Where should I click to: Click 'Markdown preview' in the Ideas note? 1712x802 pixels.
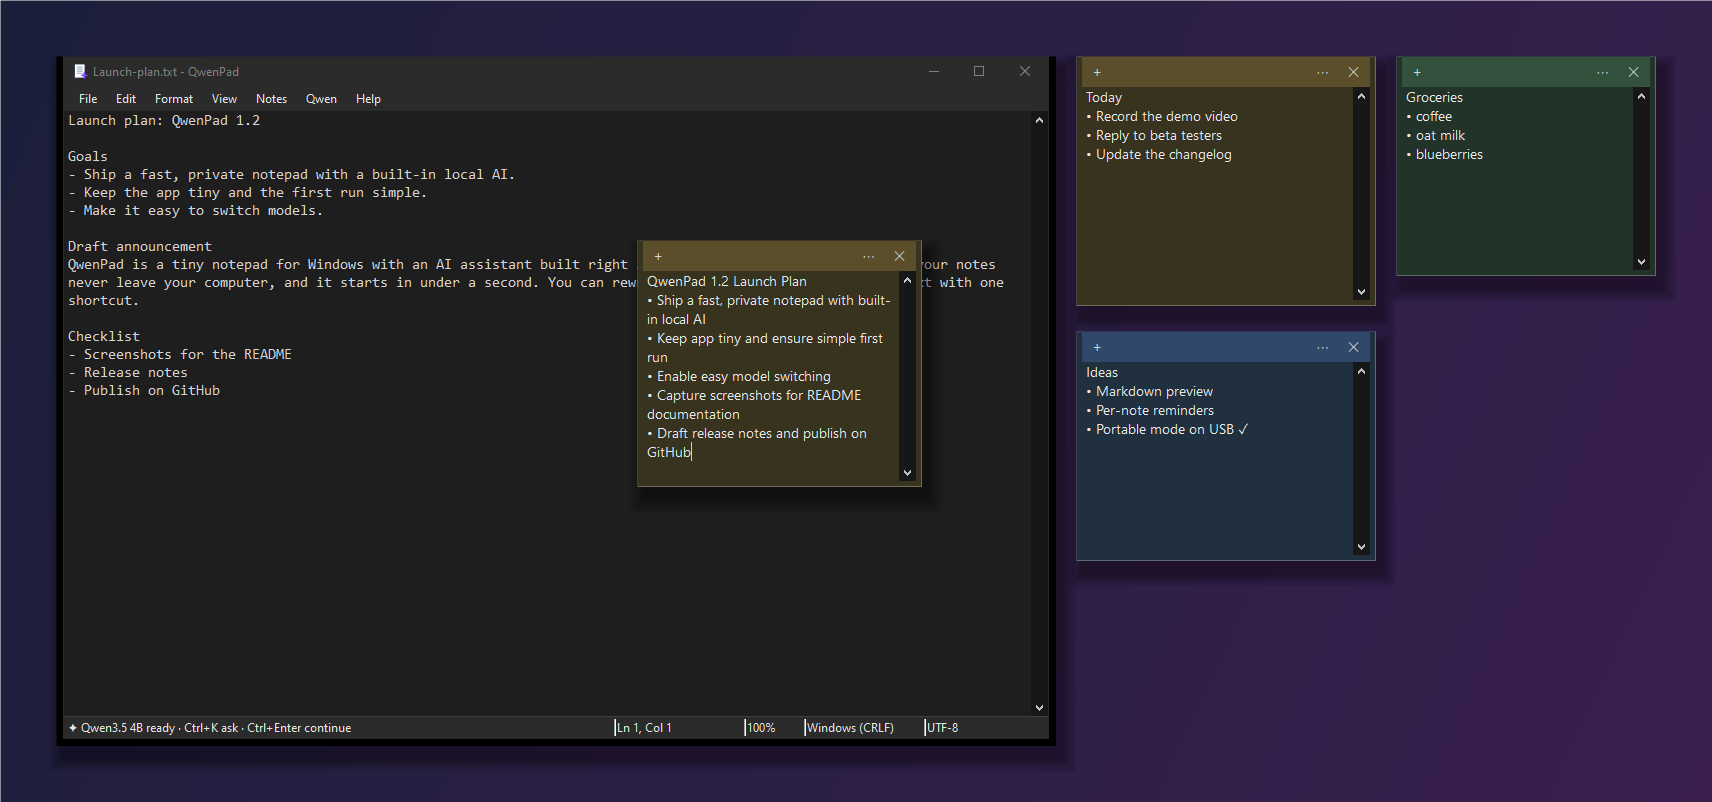[x=1154, y=392]
